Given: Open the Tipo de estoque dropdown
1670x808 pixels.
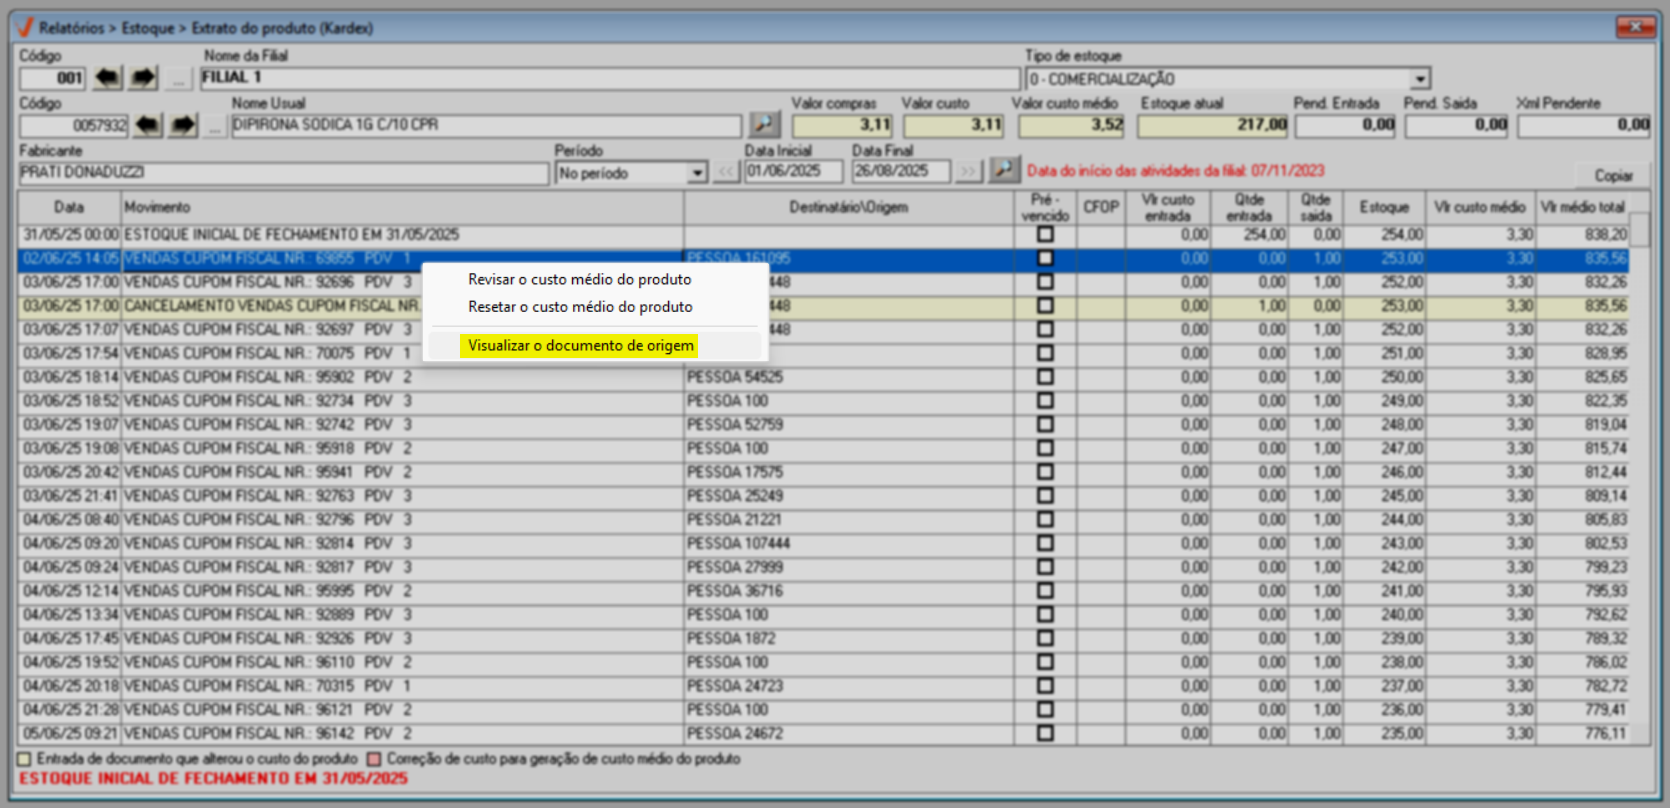Looking at the screenshot, I should (x=1420, y=79).
